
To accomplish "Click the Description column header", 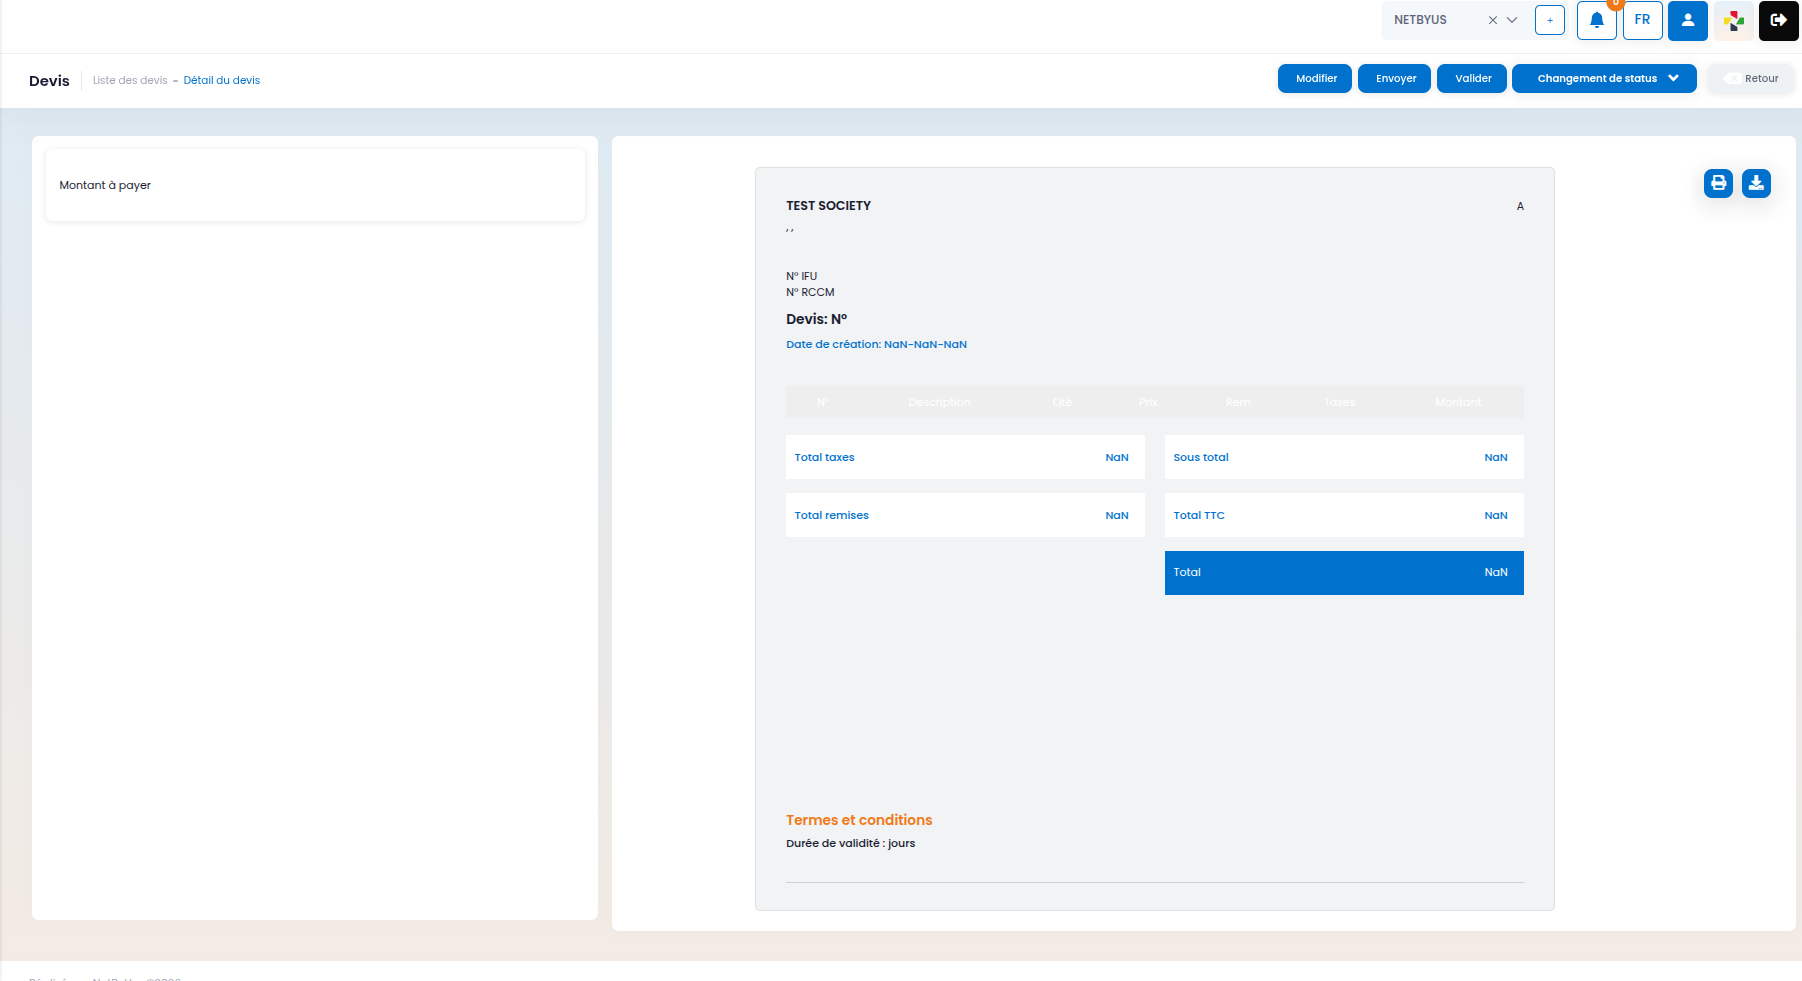I will coord(939,403).
